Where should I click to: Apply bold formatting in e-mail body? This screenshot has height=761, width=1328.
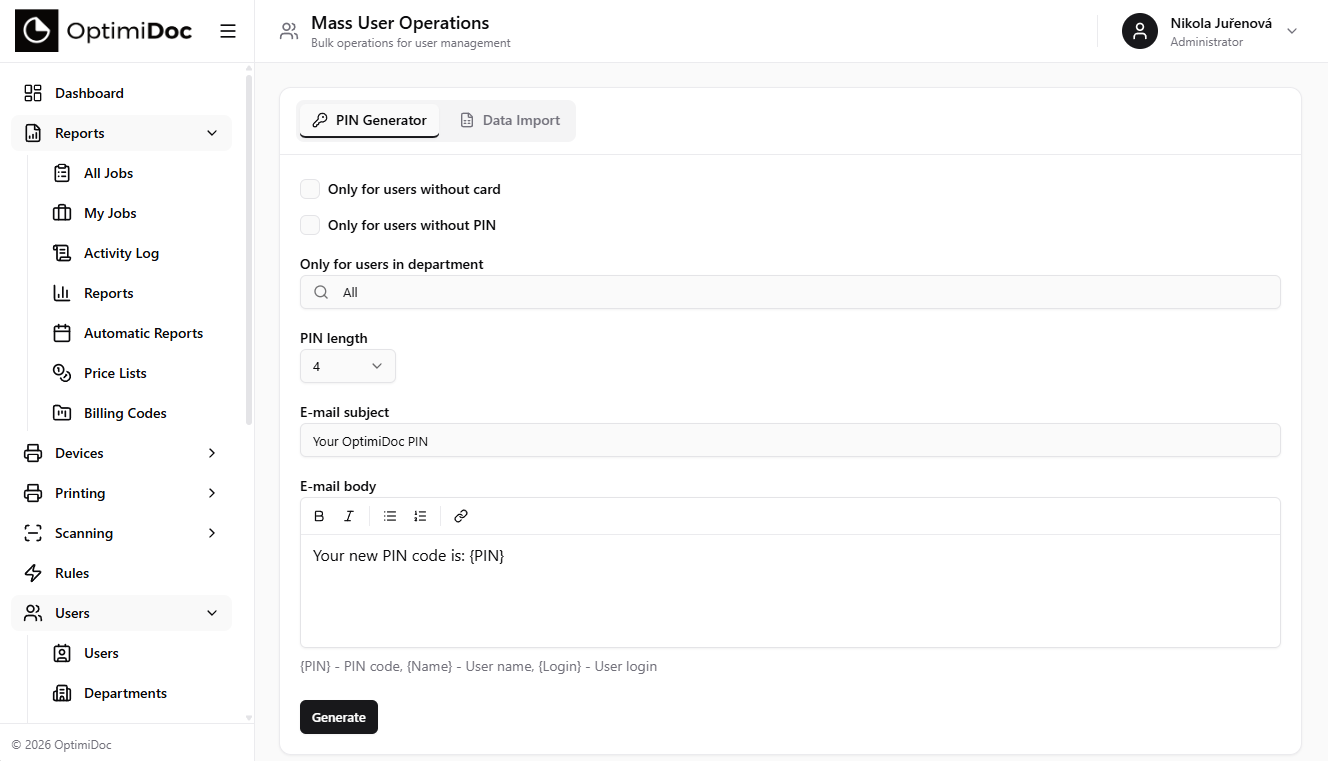[x=319, y=516]
